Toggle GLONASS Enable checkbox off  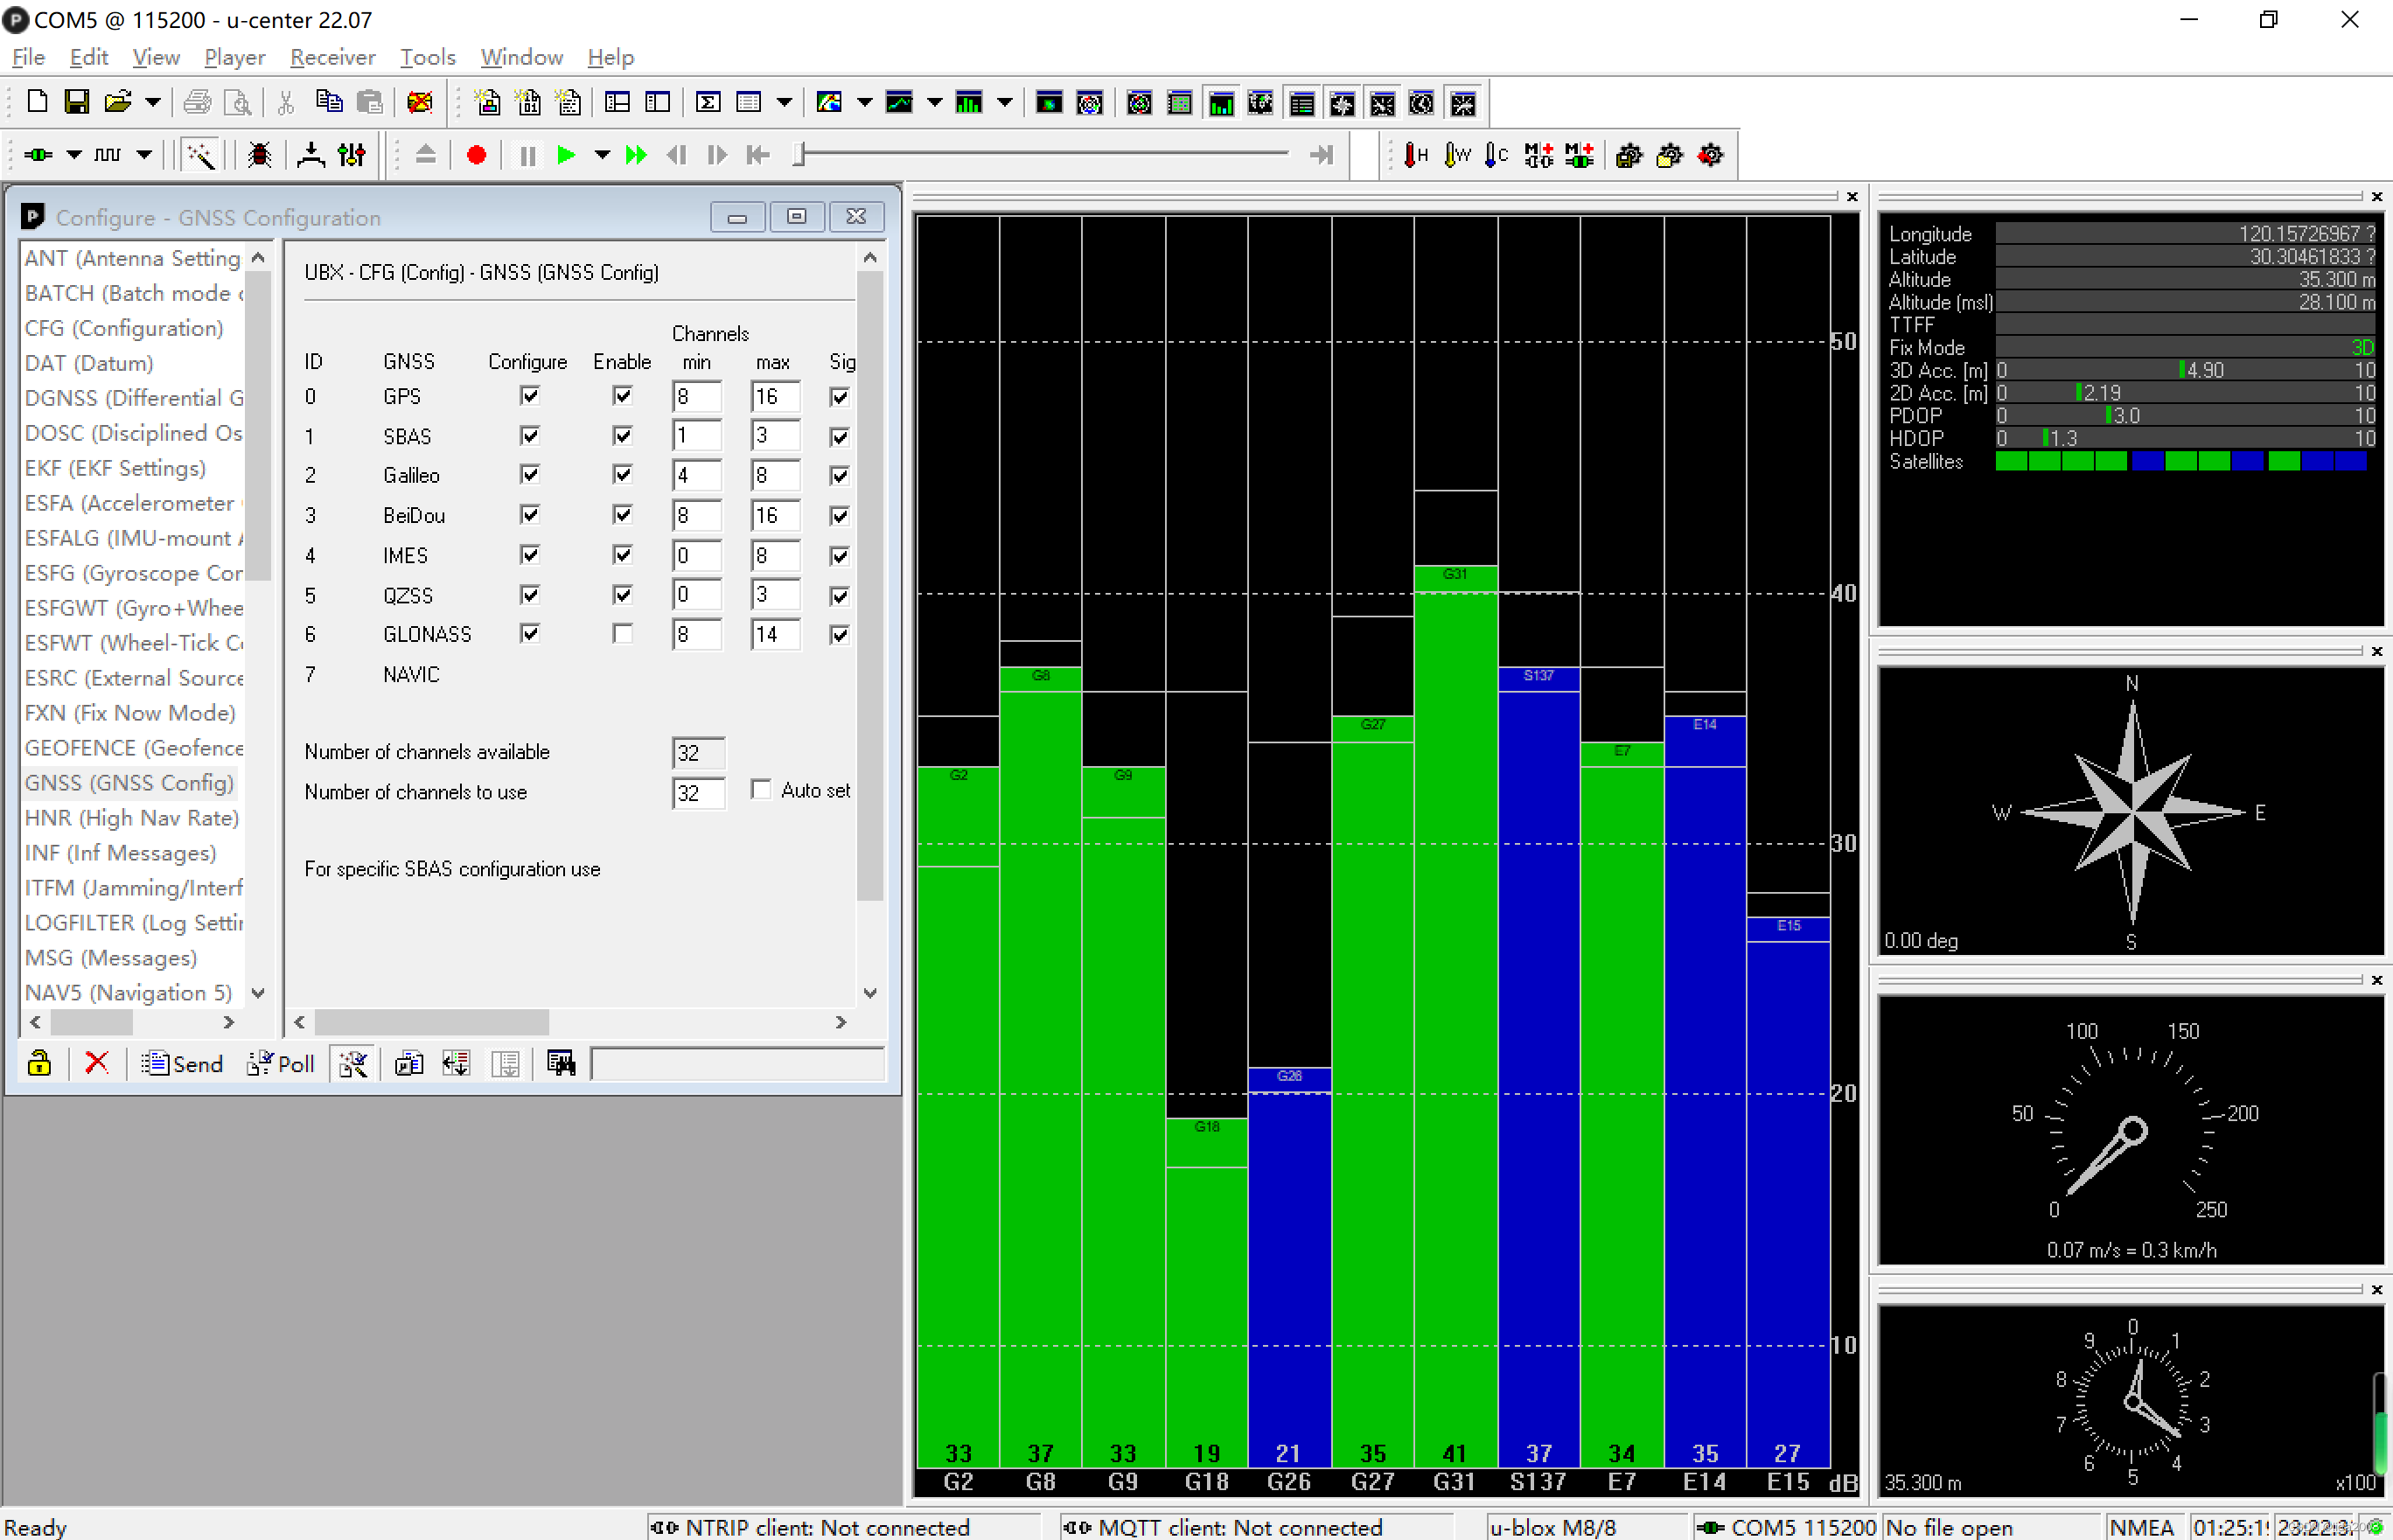(x=621, y=635)
